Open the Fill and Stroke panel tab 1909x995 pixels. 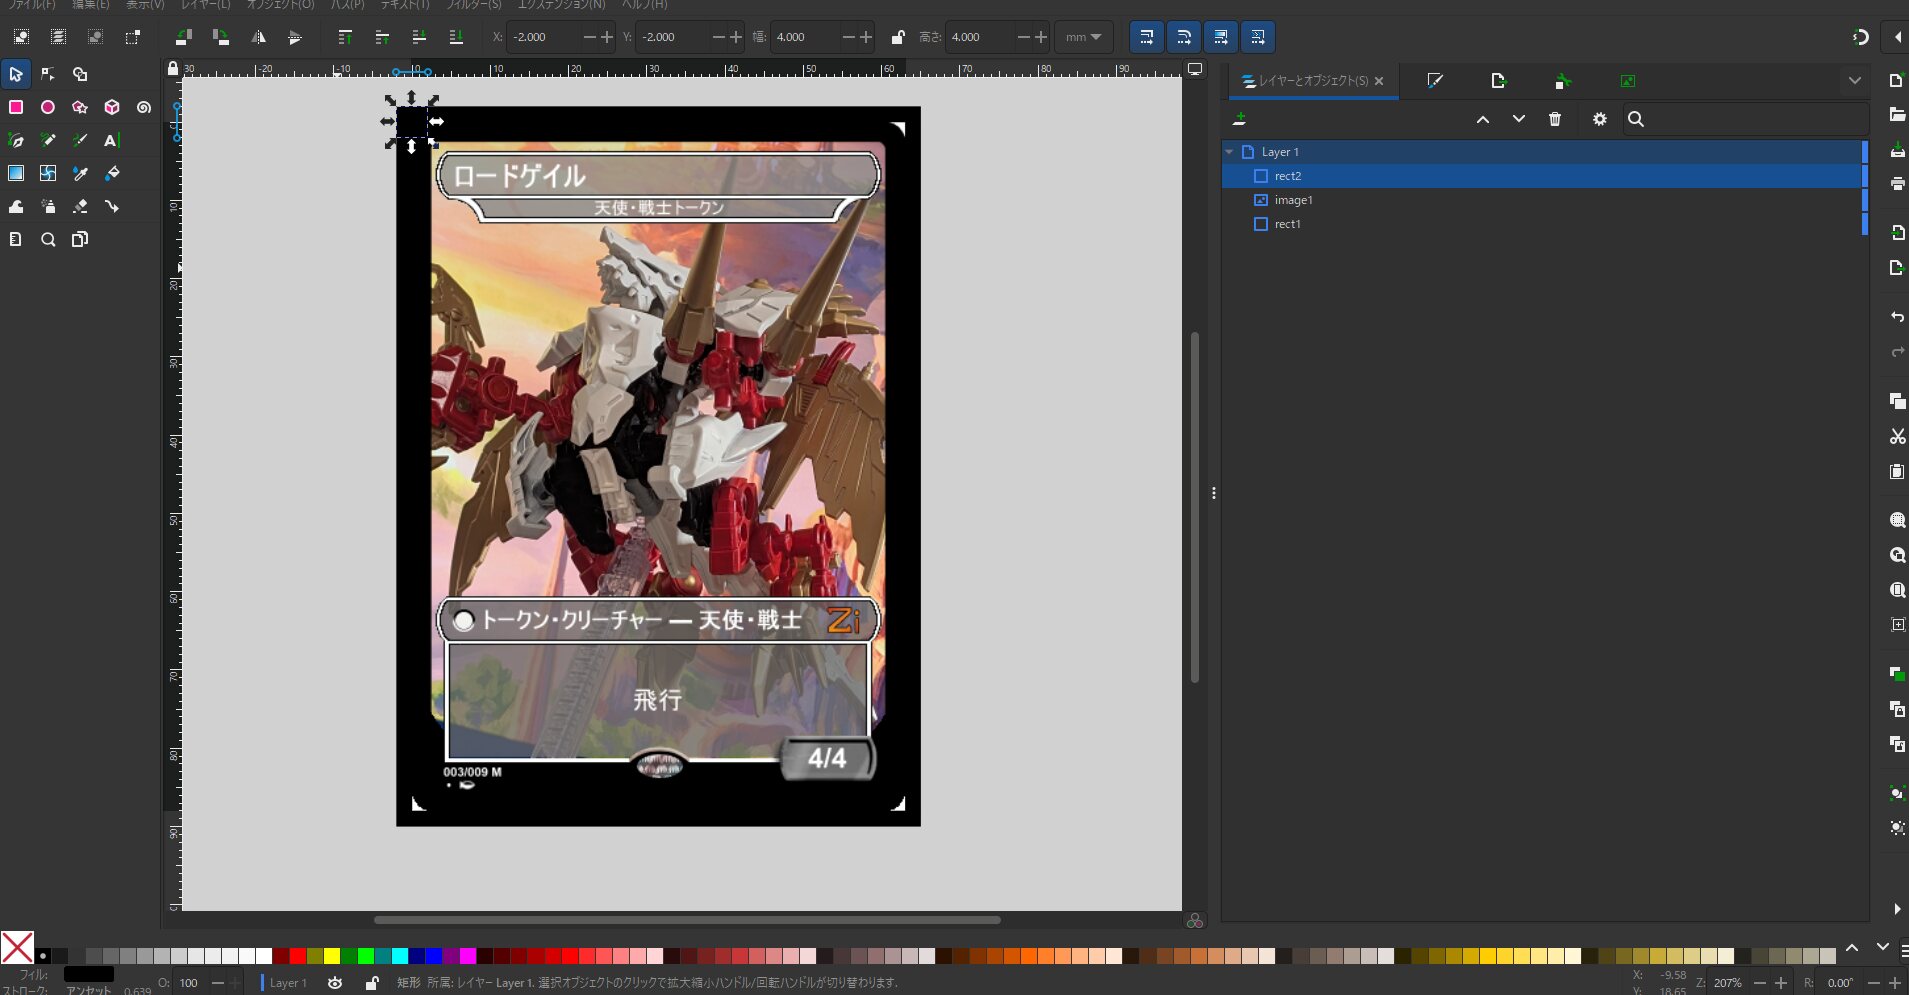1435,81
